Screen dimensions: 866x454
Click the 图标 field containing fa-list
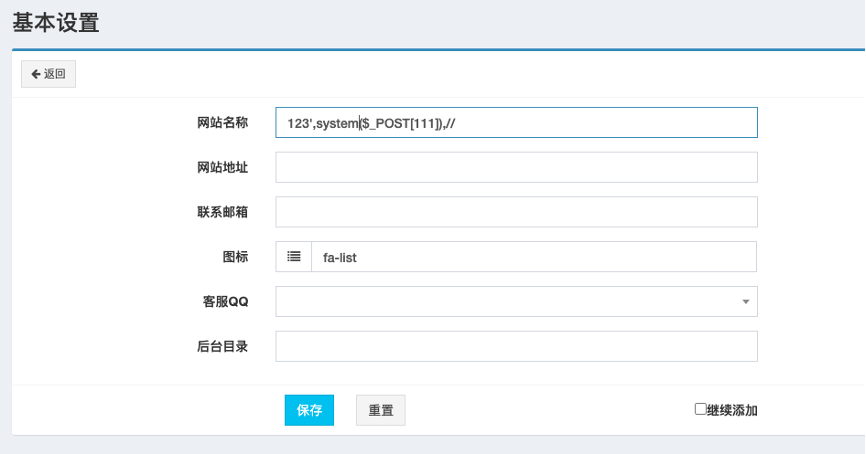pos(534,257)
